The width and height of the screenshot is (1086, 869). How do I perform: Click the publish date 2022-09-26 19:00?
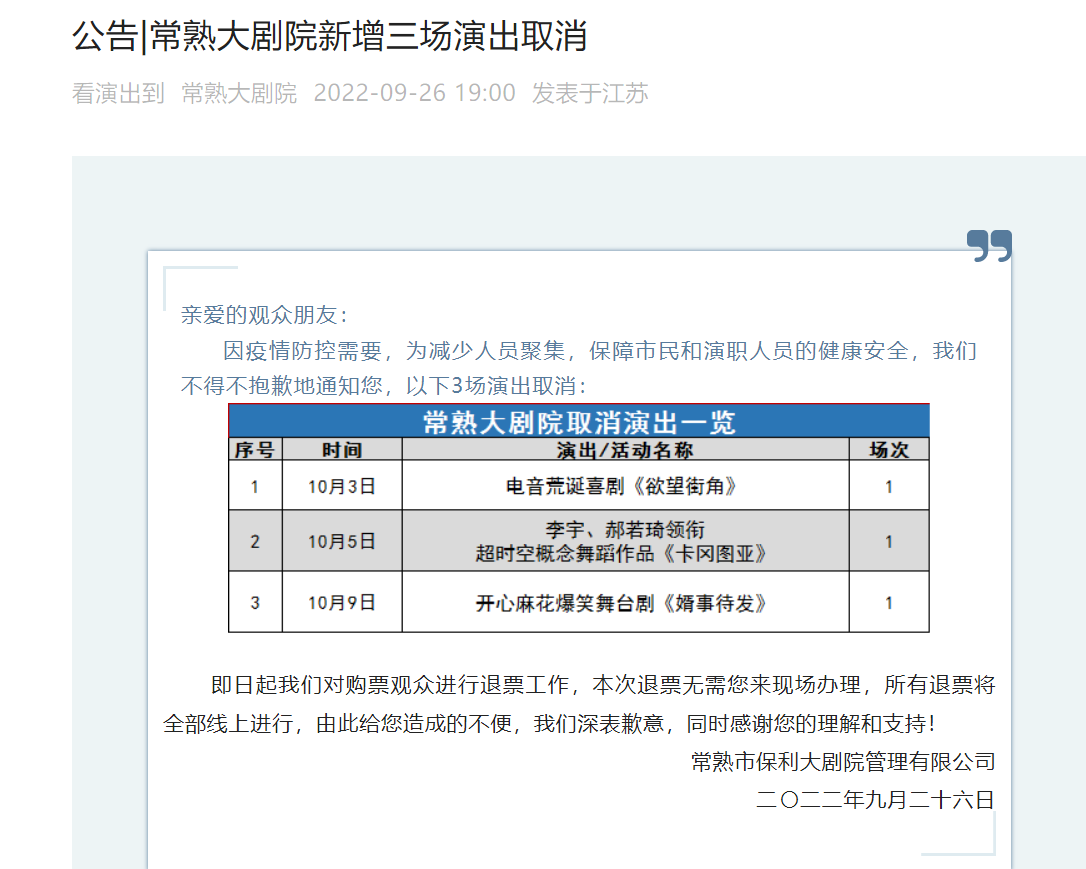pos(414,94)
